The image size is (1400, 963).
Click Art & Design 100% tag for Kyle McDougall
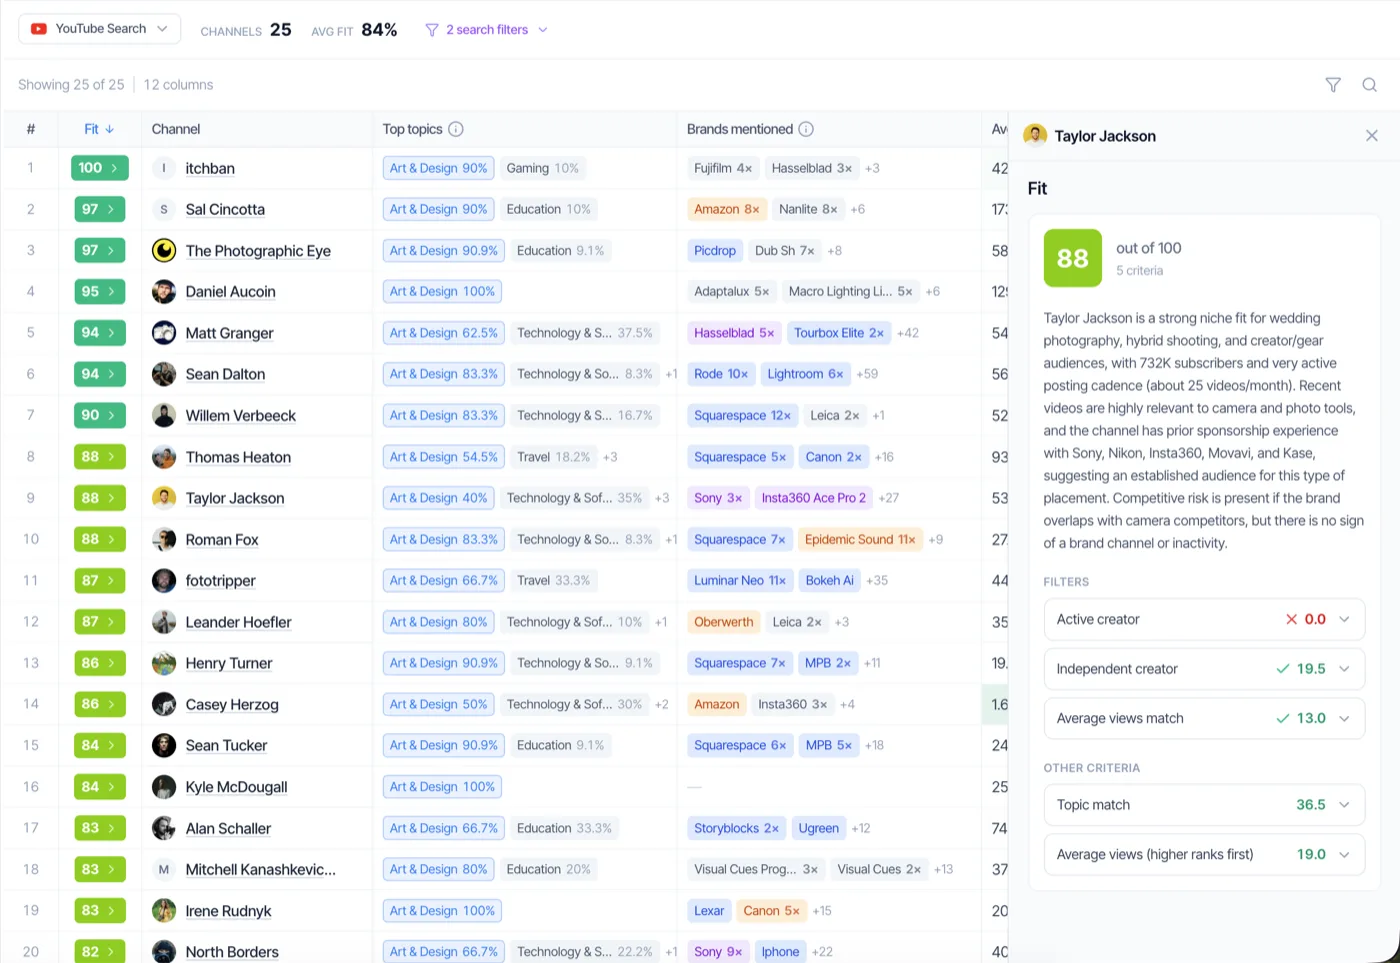pos(442,787)
